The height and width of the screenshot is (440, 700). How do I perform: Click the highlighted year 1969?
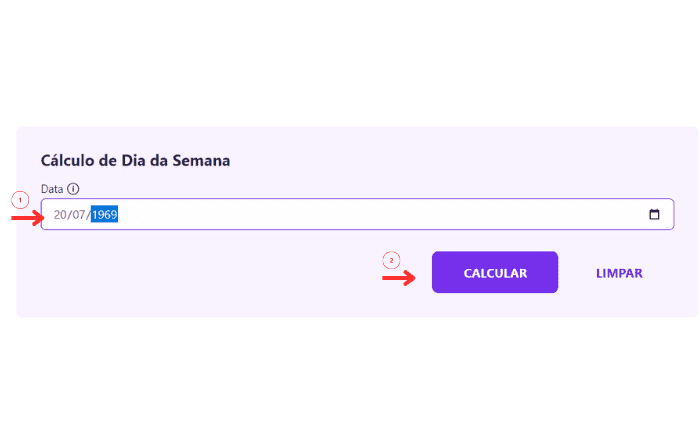pos(105,215)
